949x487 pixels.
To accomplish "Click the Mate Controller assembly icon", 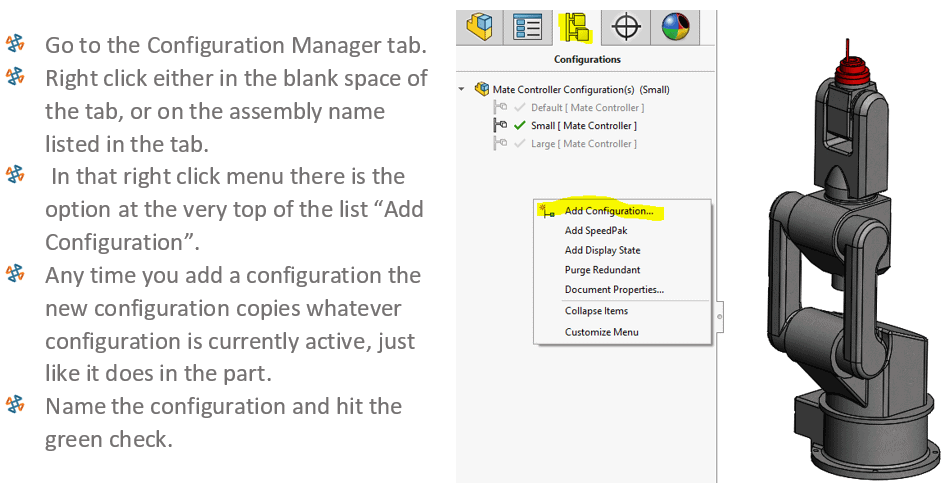I will click(482, 89).
